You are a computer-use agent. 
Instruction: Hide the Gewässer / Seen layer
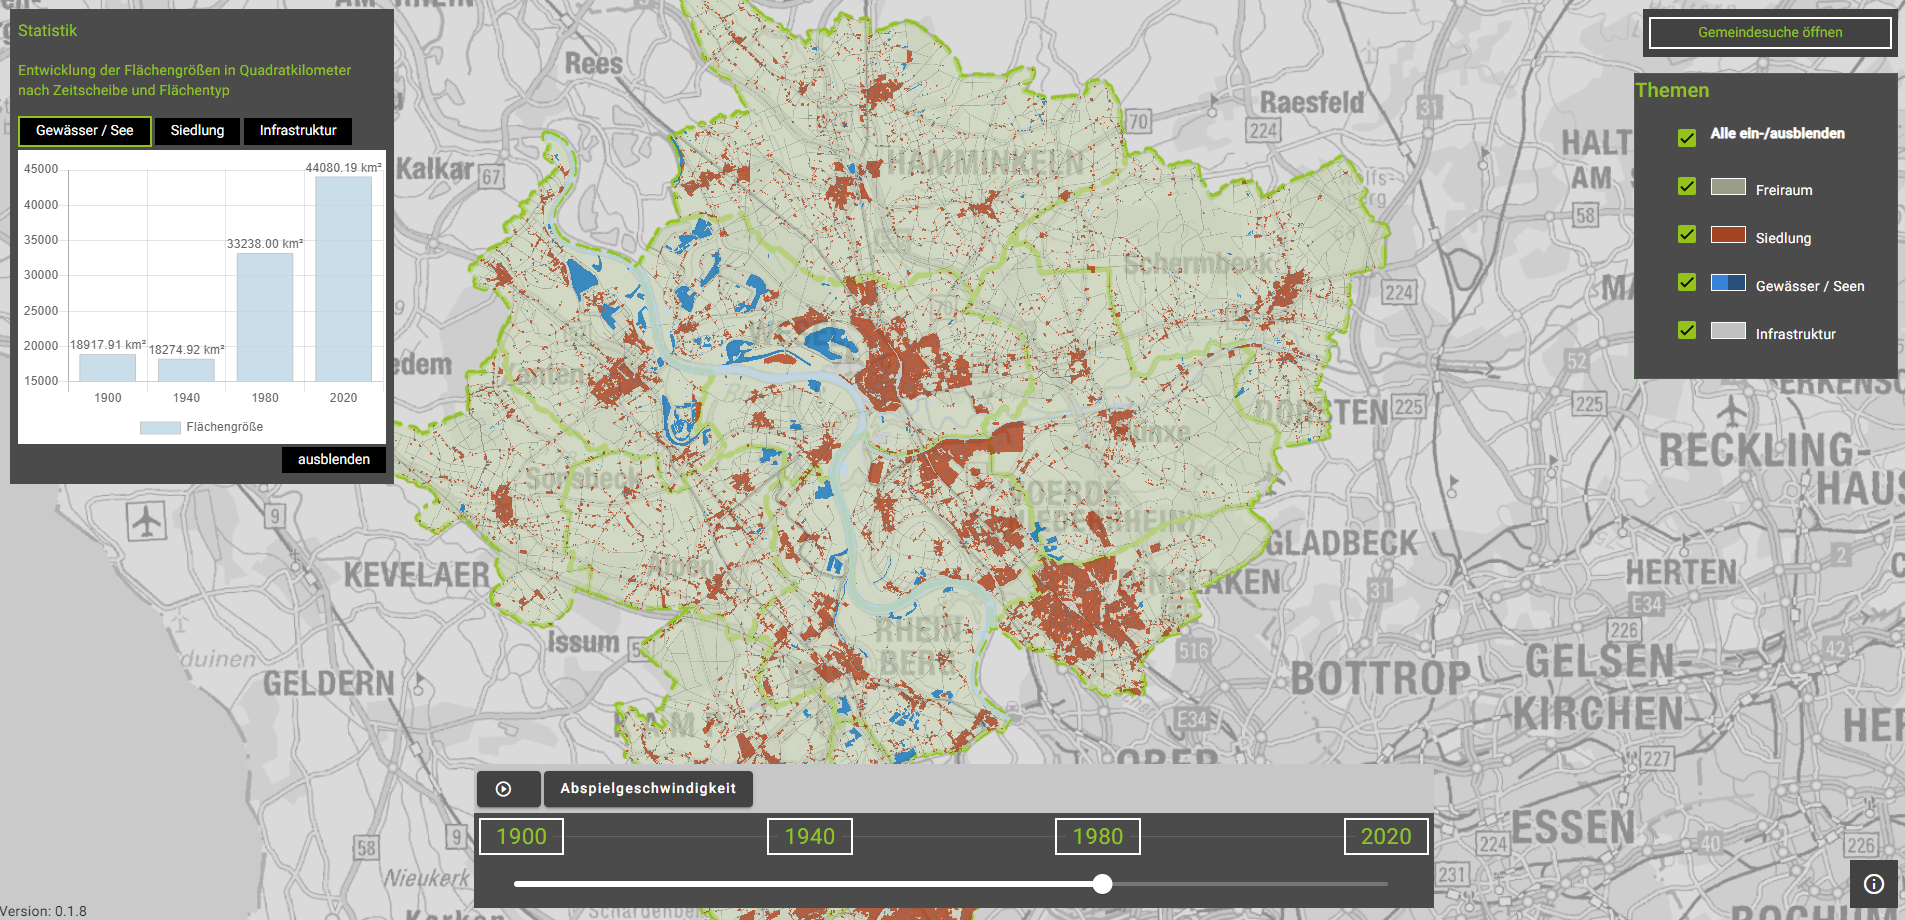(1687, 283)
